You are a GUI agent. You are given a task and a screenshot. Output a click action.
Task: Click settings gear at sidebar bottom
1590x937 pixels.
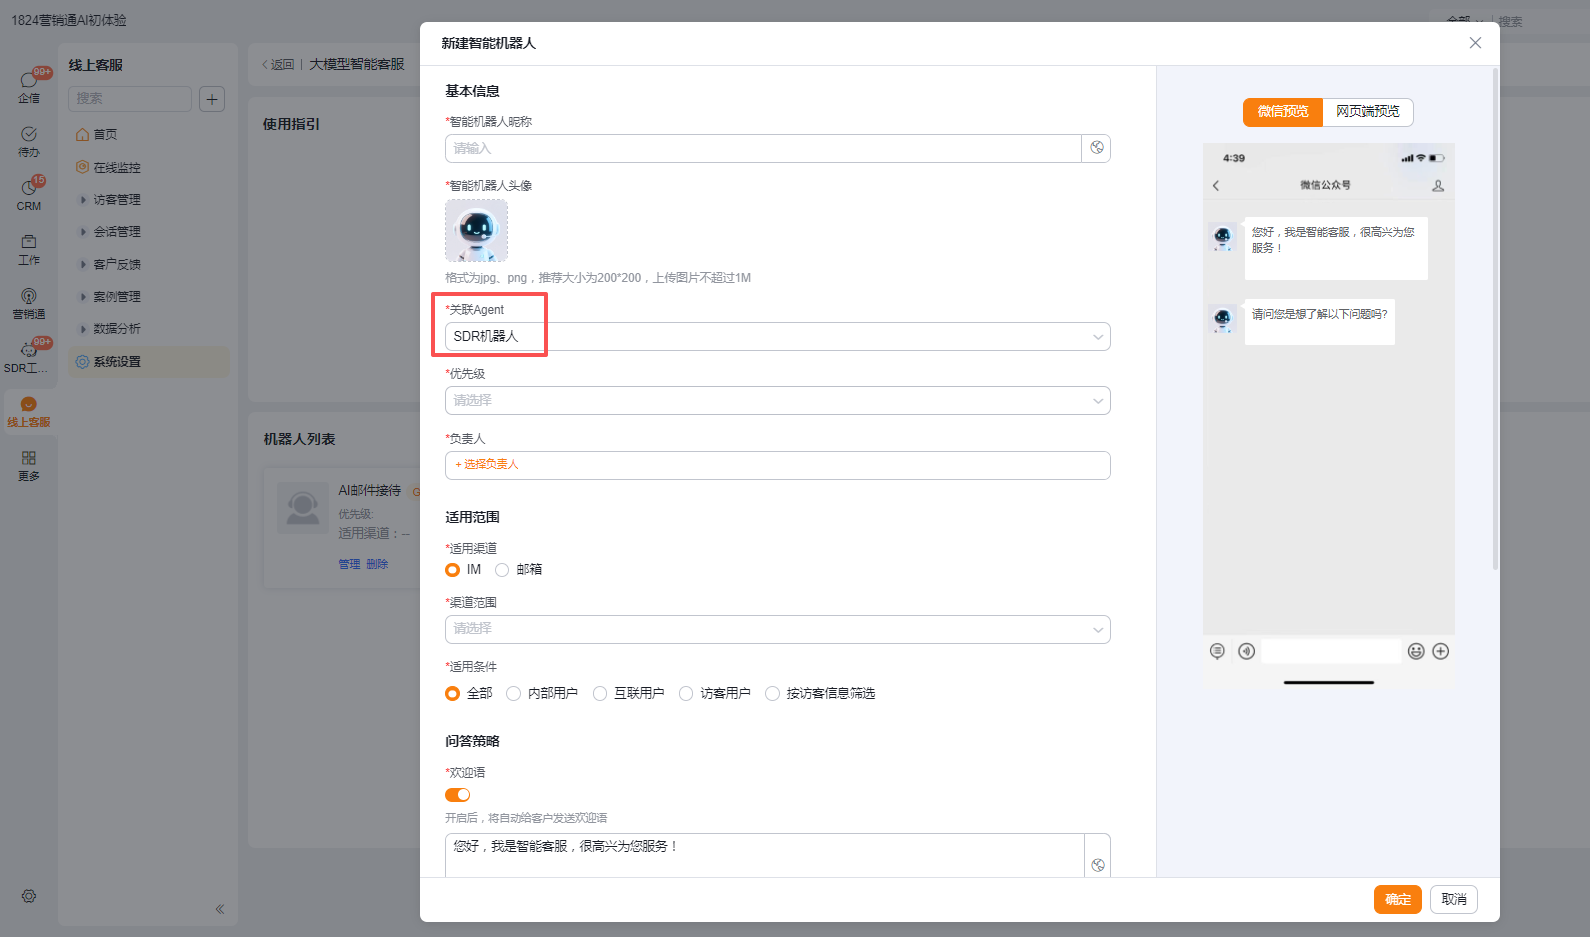[x=29, y=896]
